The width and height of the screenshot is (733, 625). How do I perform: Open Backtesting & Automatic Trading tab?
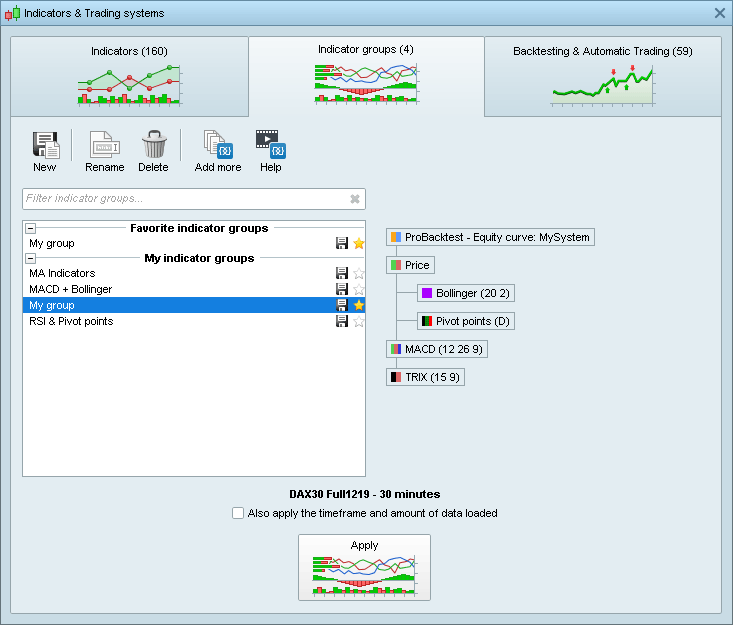click(x=602, y=76)
